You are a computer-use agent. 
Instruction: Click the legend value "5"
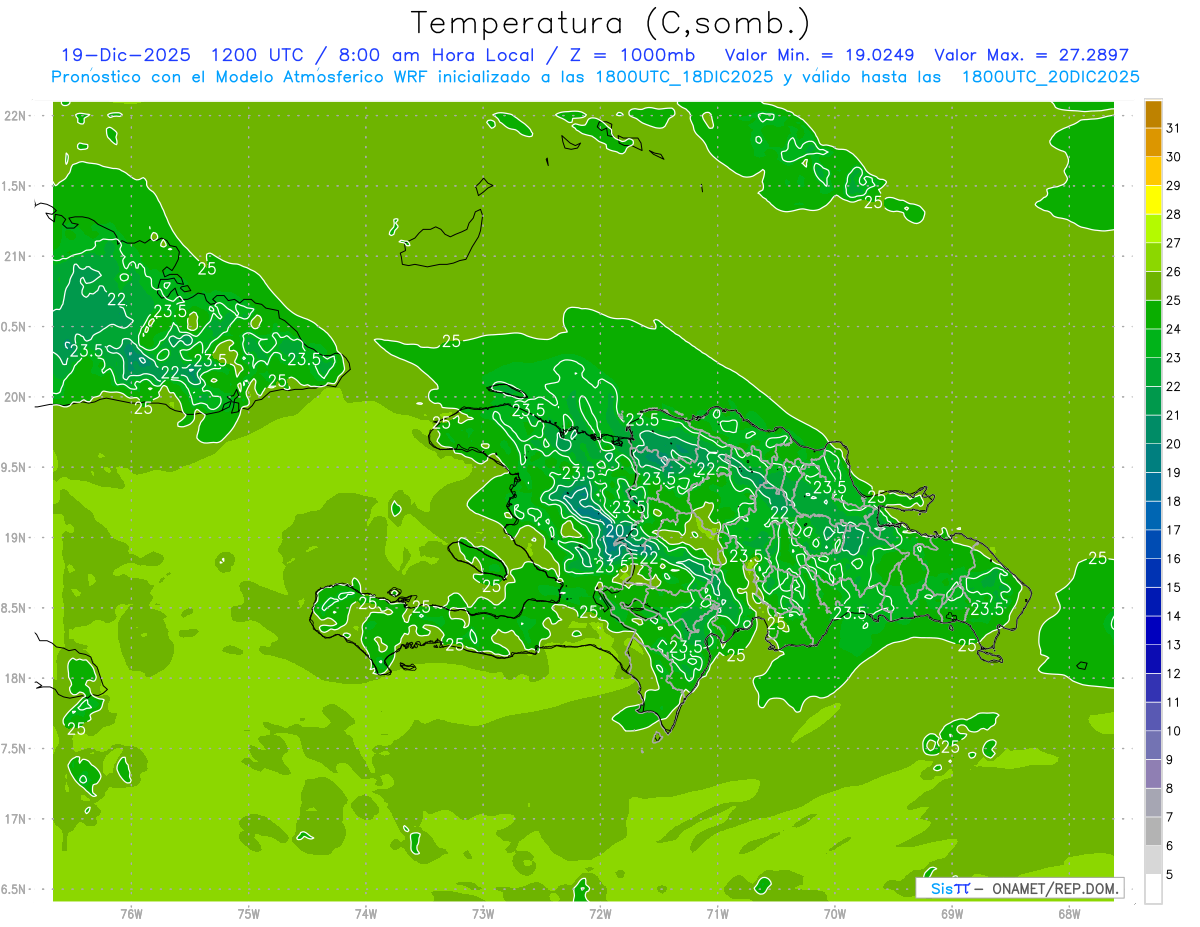click(1170, 875)
